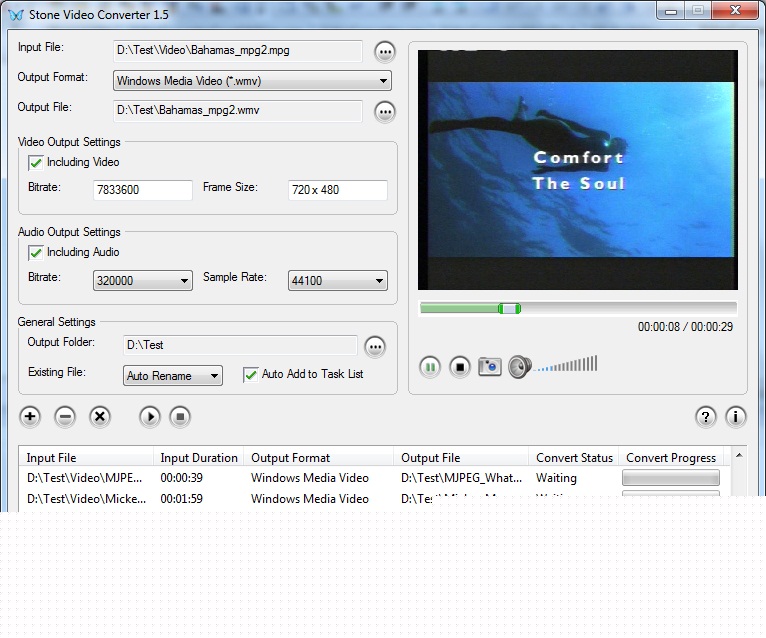Click the 00:00:08 / 00:00:29 time display
766x638 pixels.
pyautogui.click(x=685, y=327)
